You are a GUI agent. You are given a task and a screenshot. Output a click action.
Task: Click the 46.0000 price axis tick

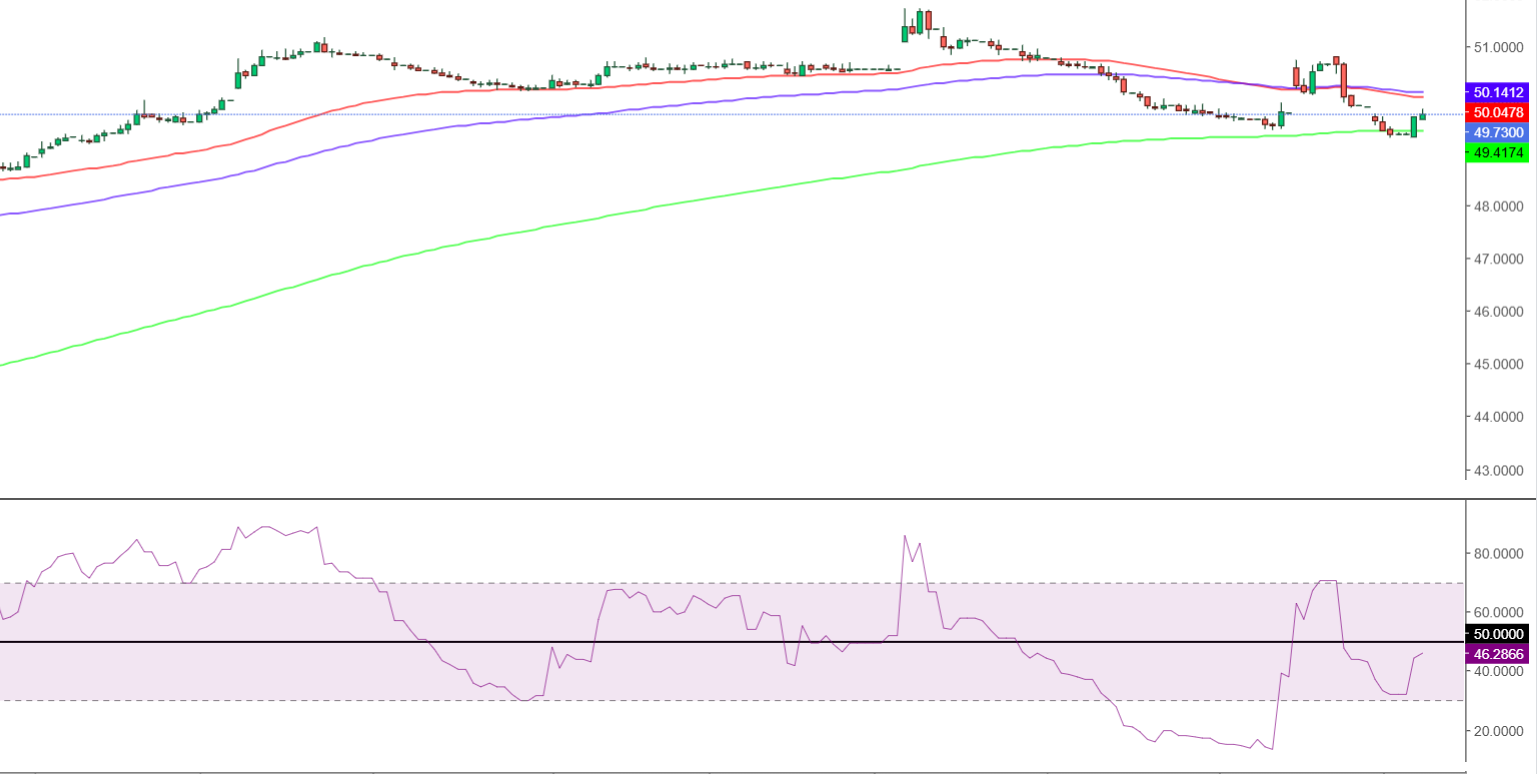click(x=1499, y=311)
